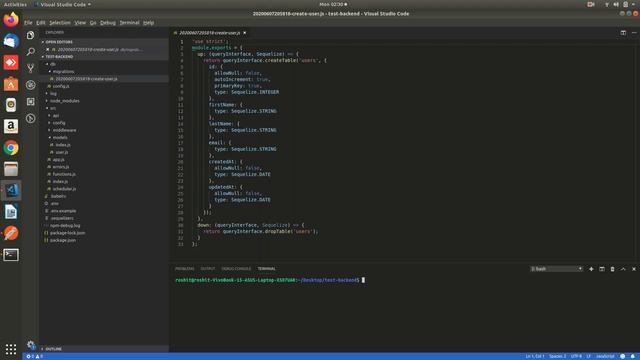
Task: Expand the node_modules folder
Action: [64, 101]
